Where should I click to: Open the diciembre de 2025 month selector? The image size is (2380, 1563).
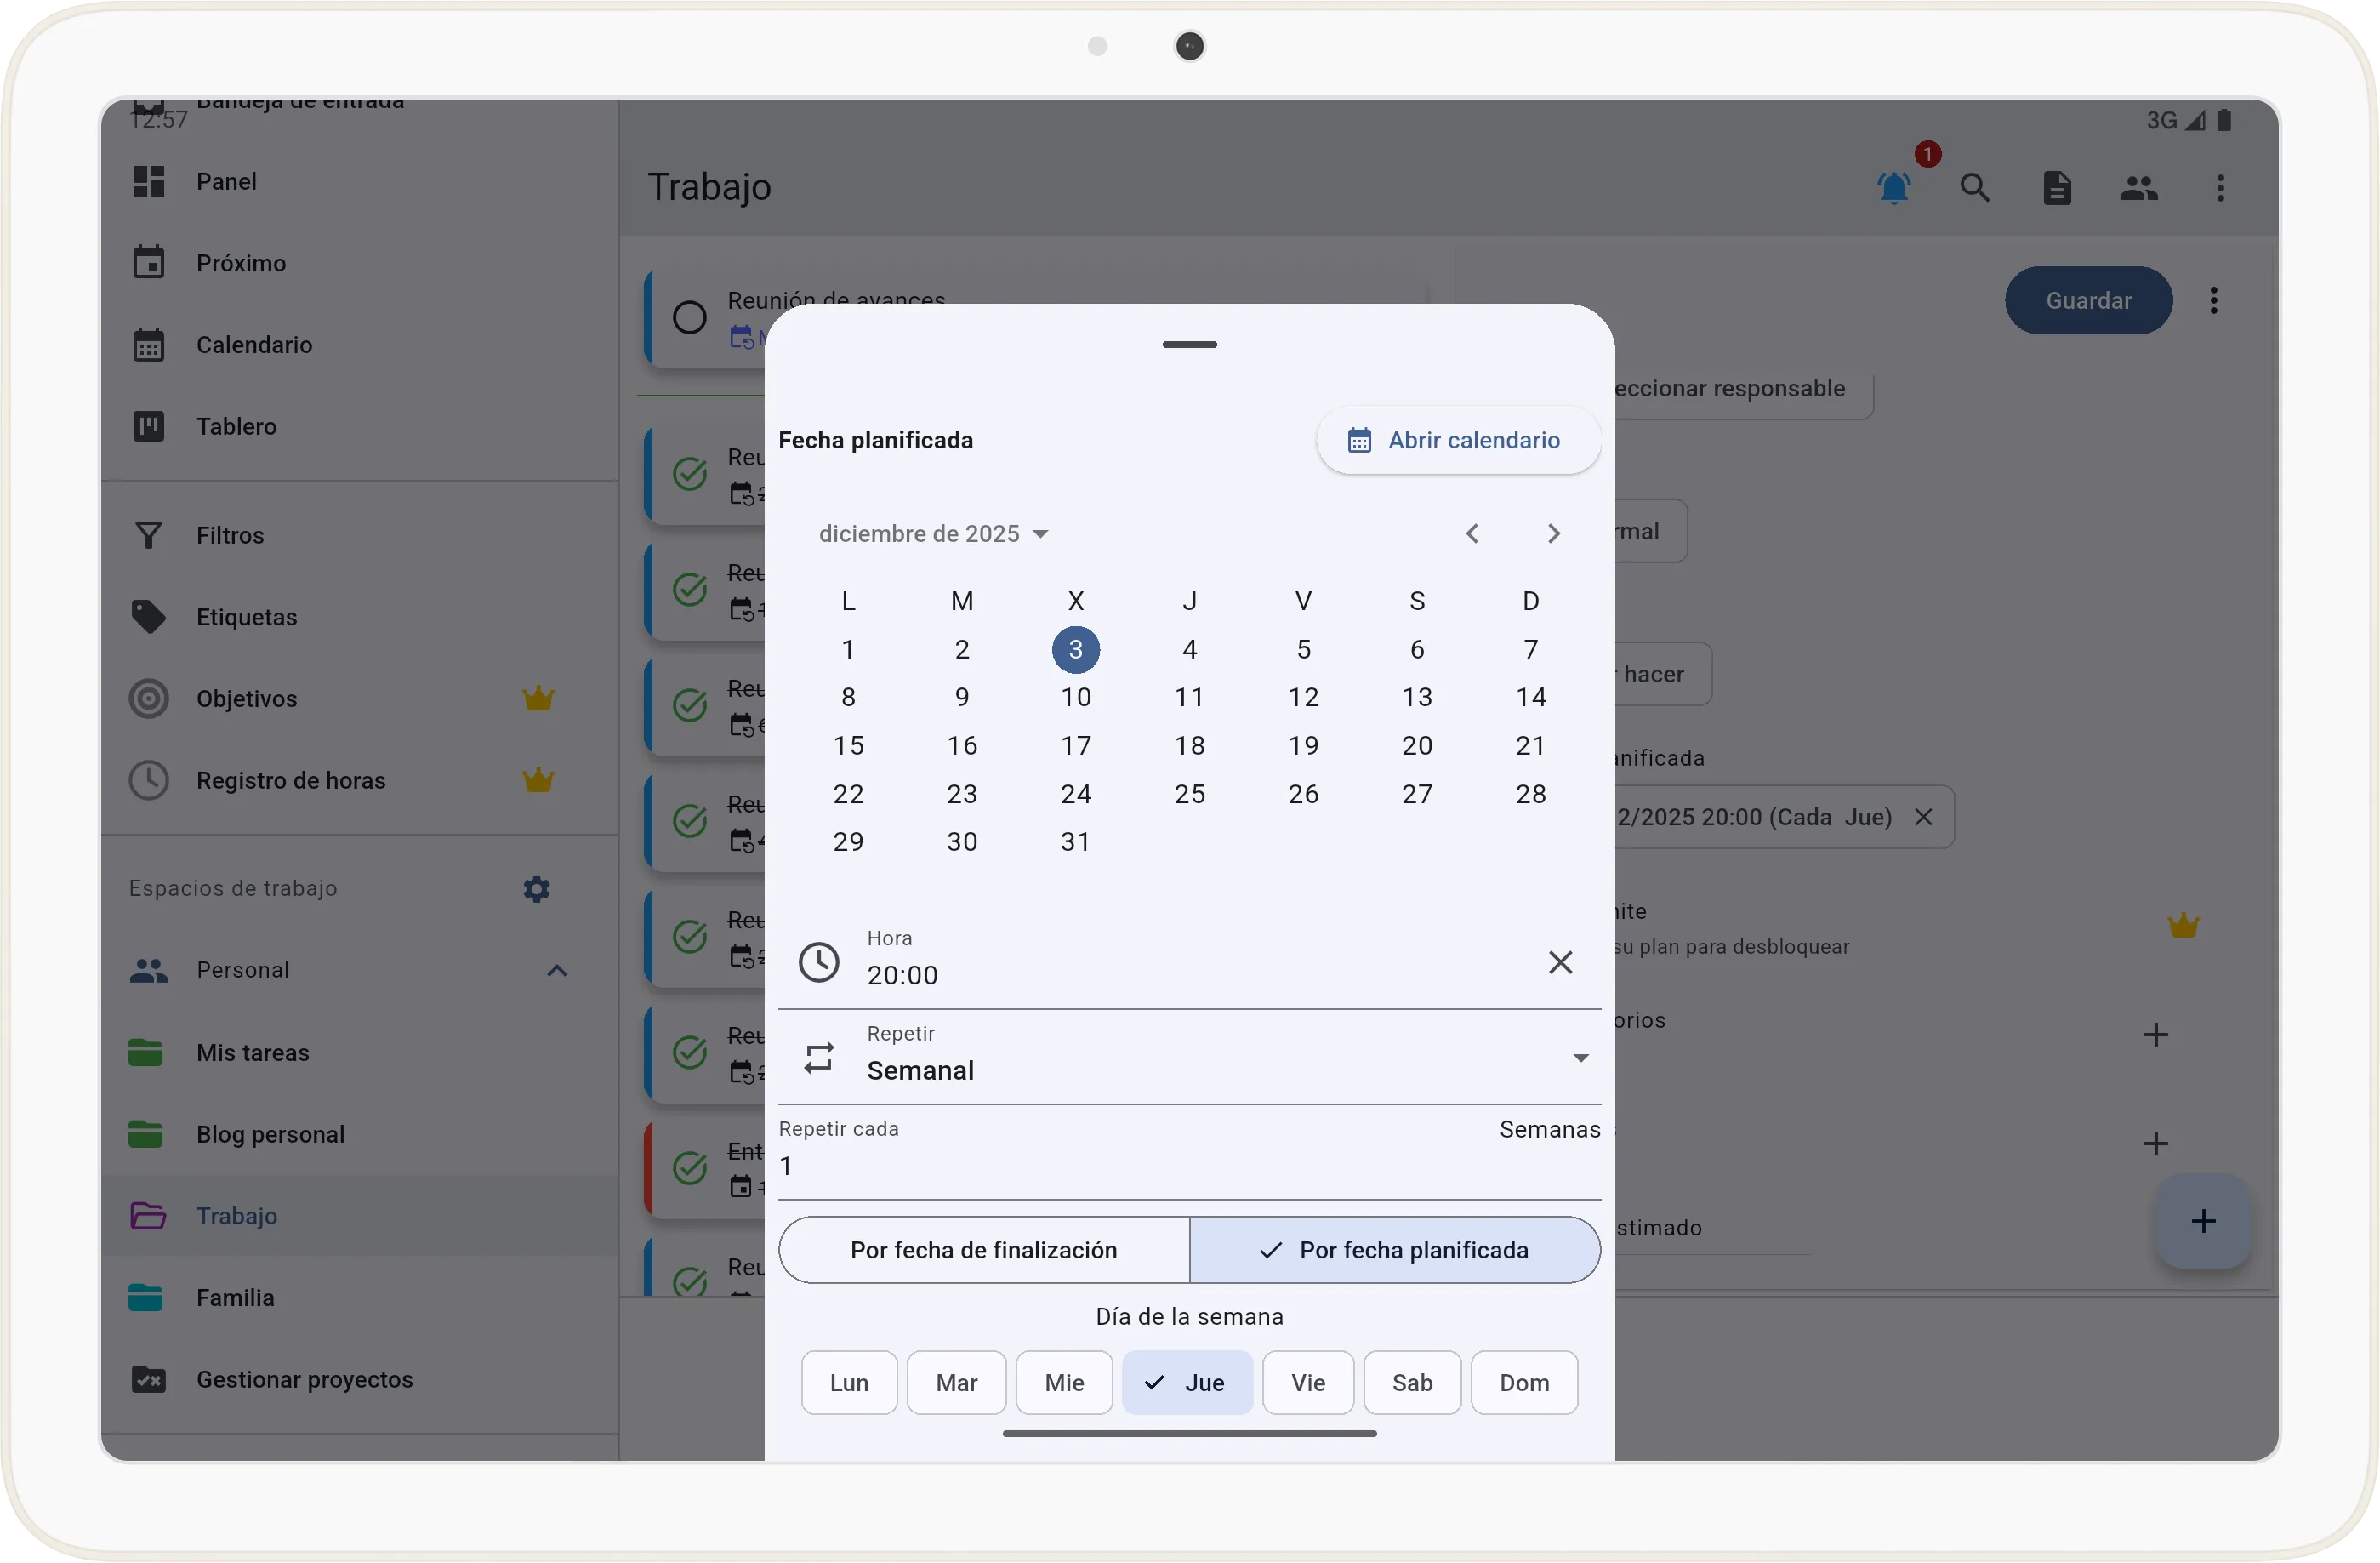[x=933, y=533]
